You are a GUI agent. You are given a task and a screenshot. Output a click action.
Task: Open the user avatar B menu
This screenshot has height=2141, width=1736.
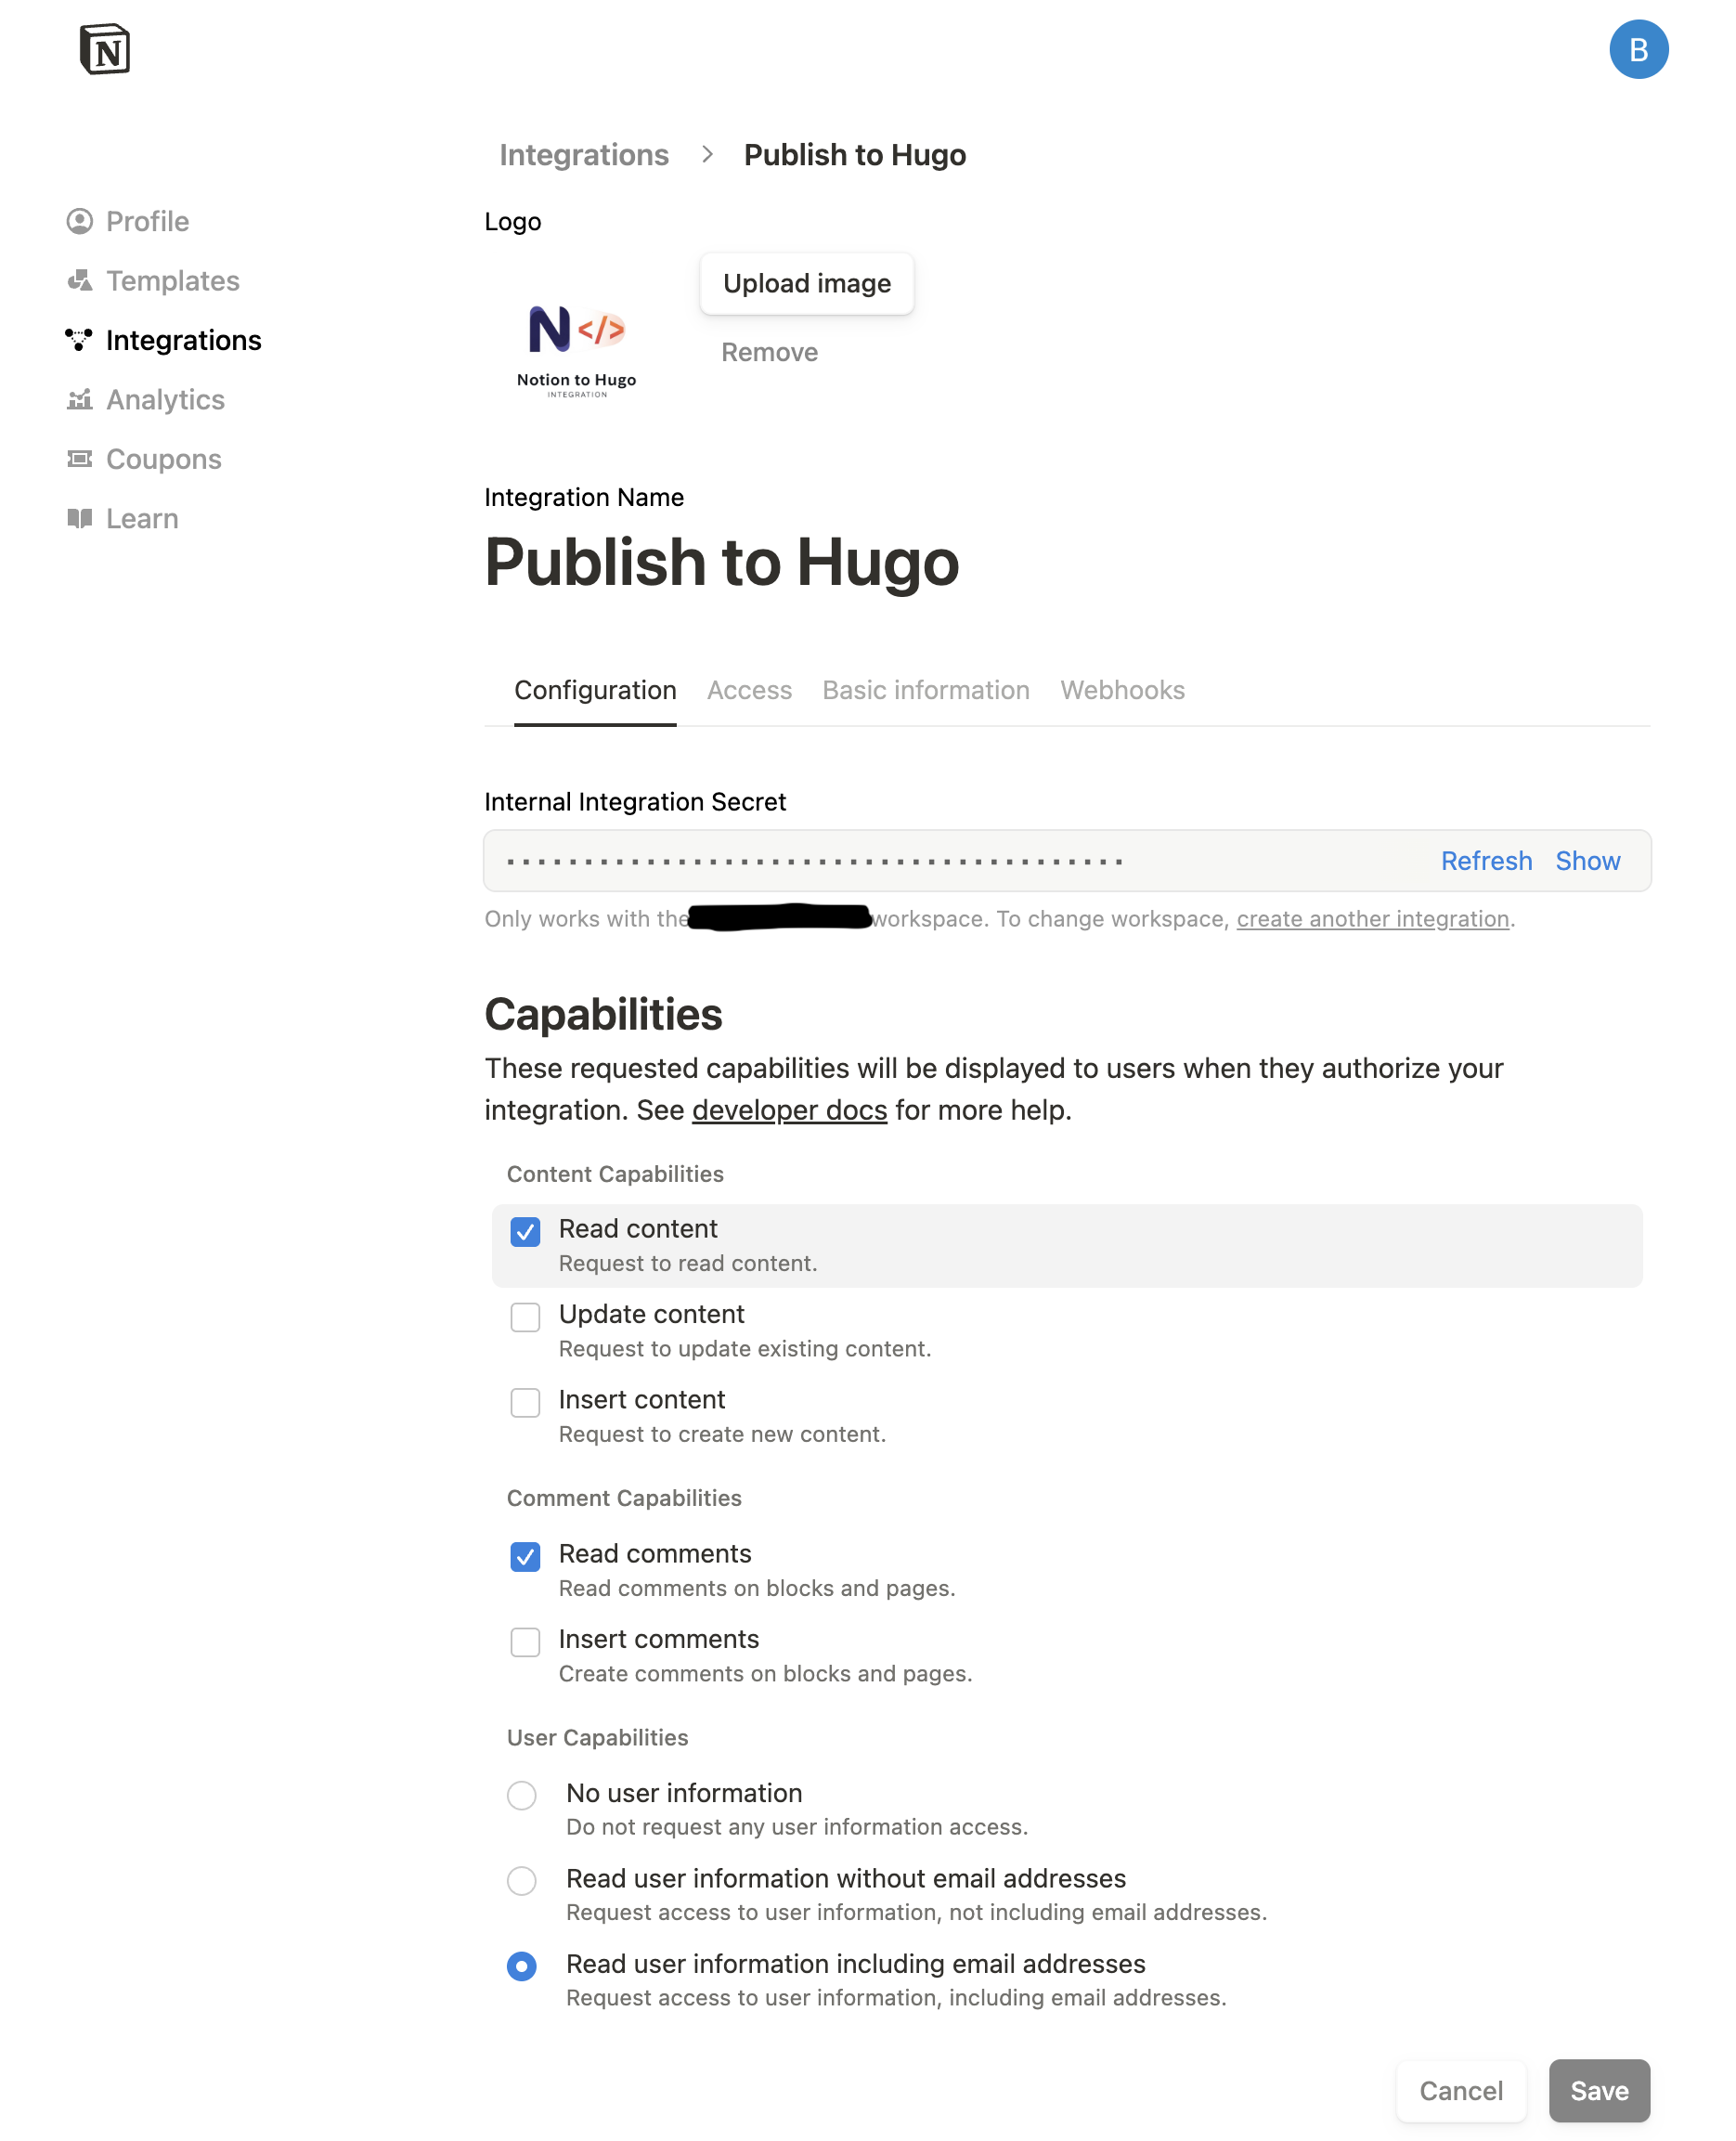pyautogui.click(x=1637, y=49)
